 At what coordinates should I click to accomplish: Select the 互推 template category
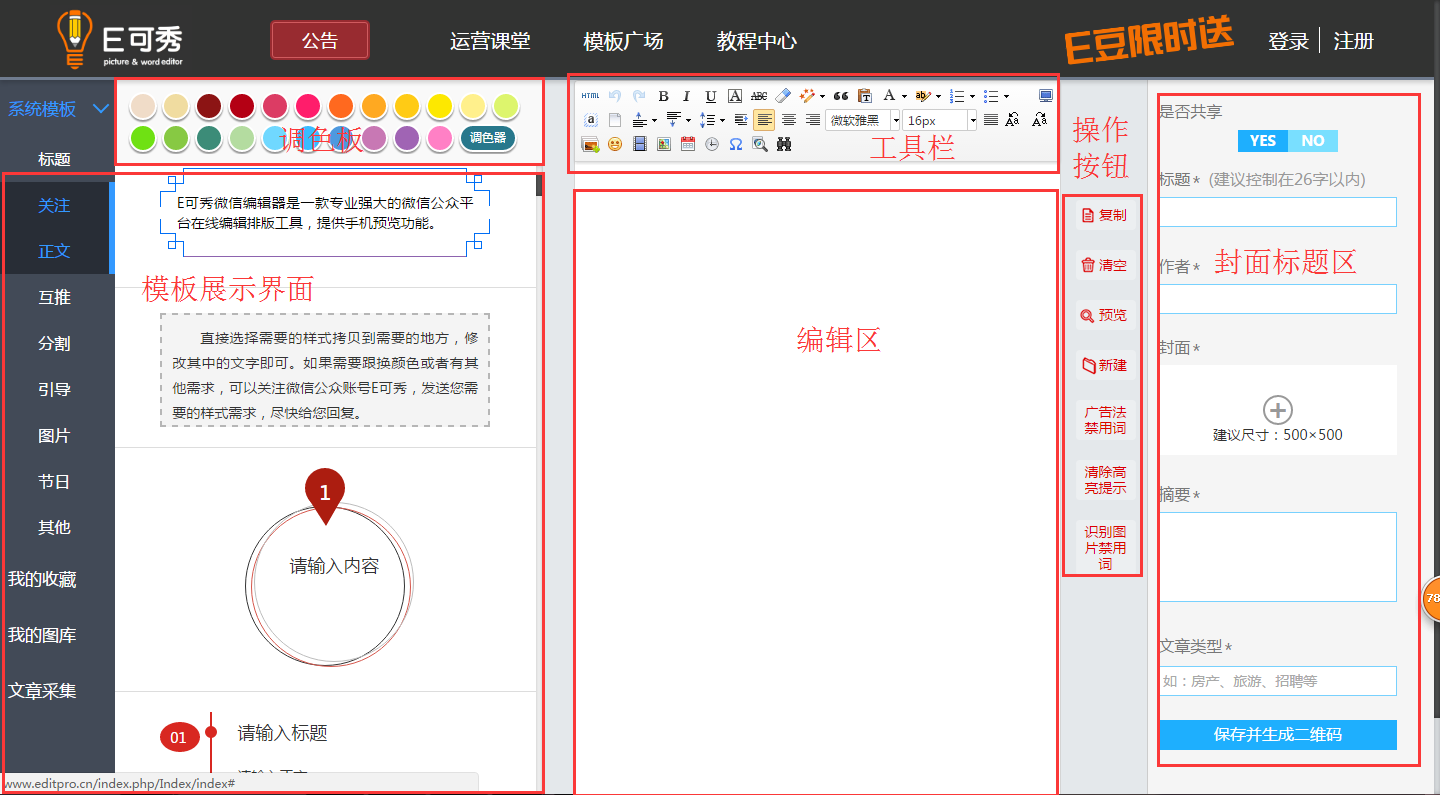coord(54,297)
